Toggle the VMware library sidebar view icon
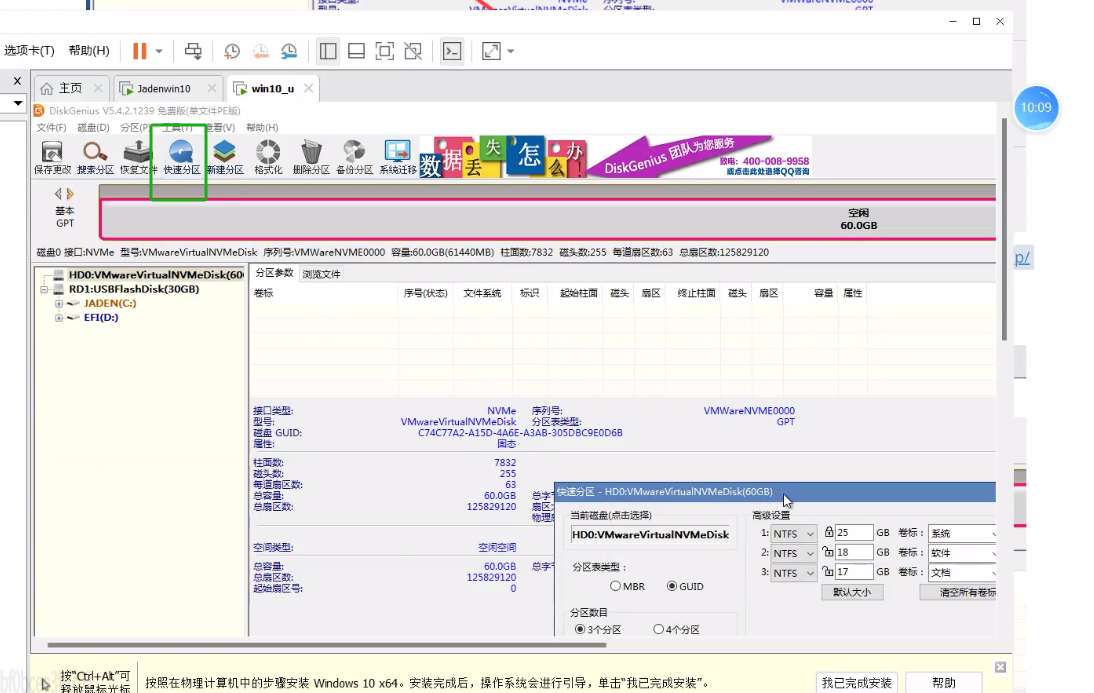The image size is (1094, 693). 328,51
